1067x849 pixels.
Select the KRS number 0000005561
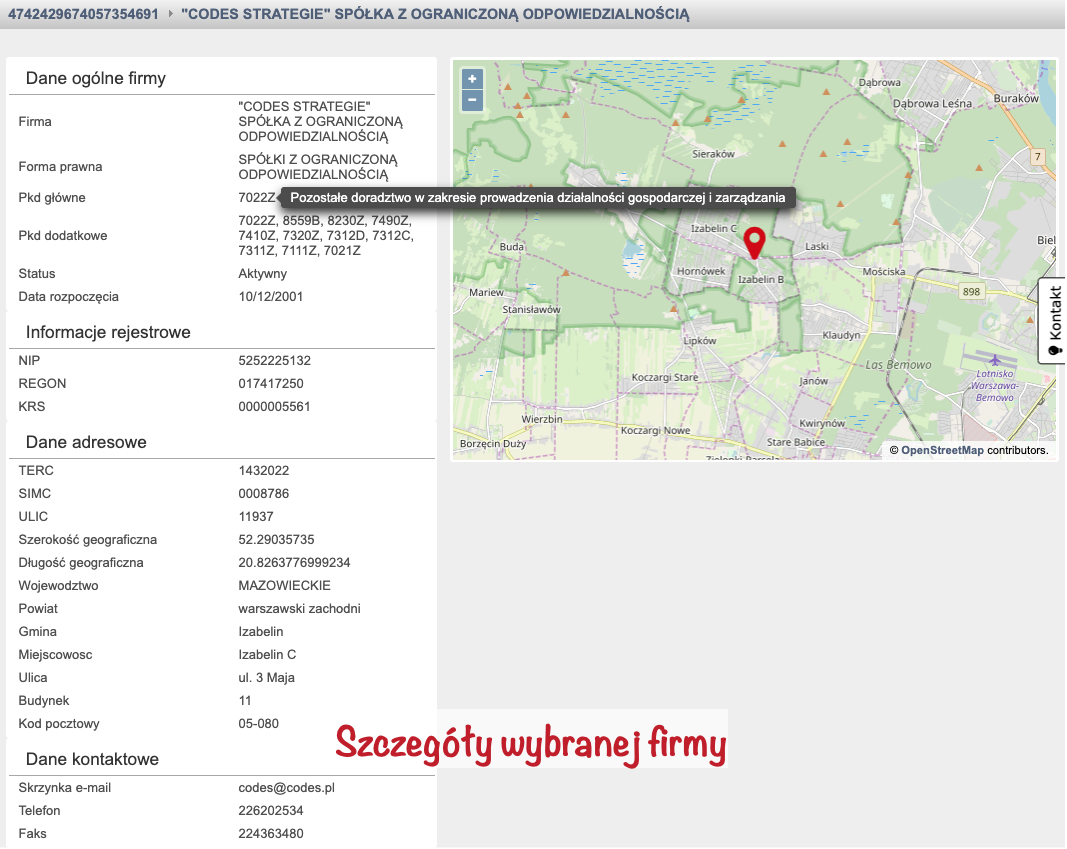(274, 407)
